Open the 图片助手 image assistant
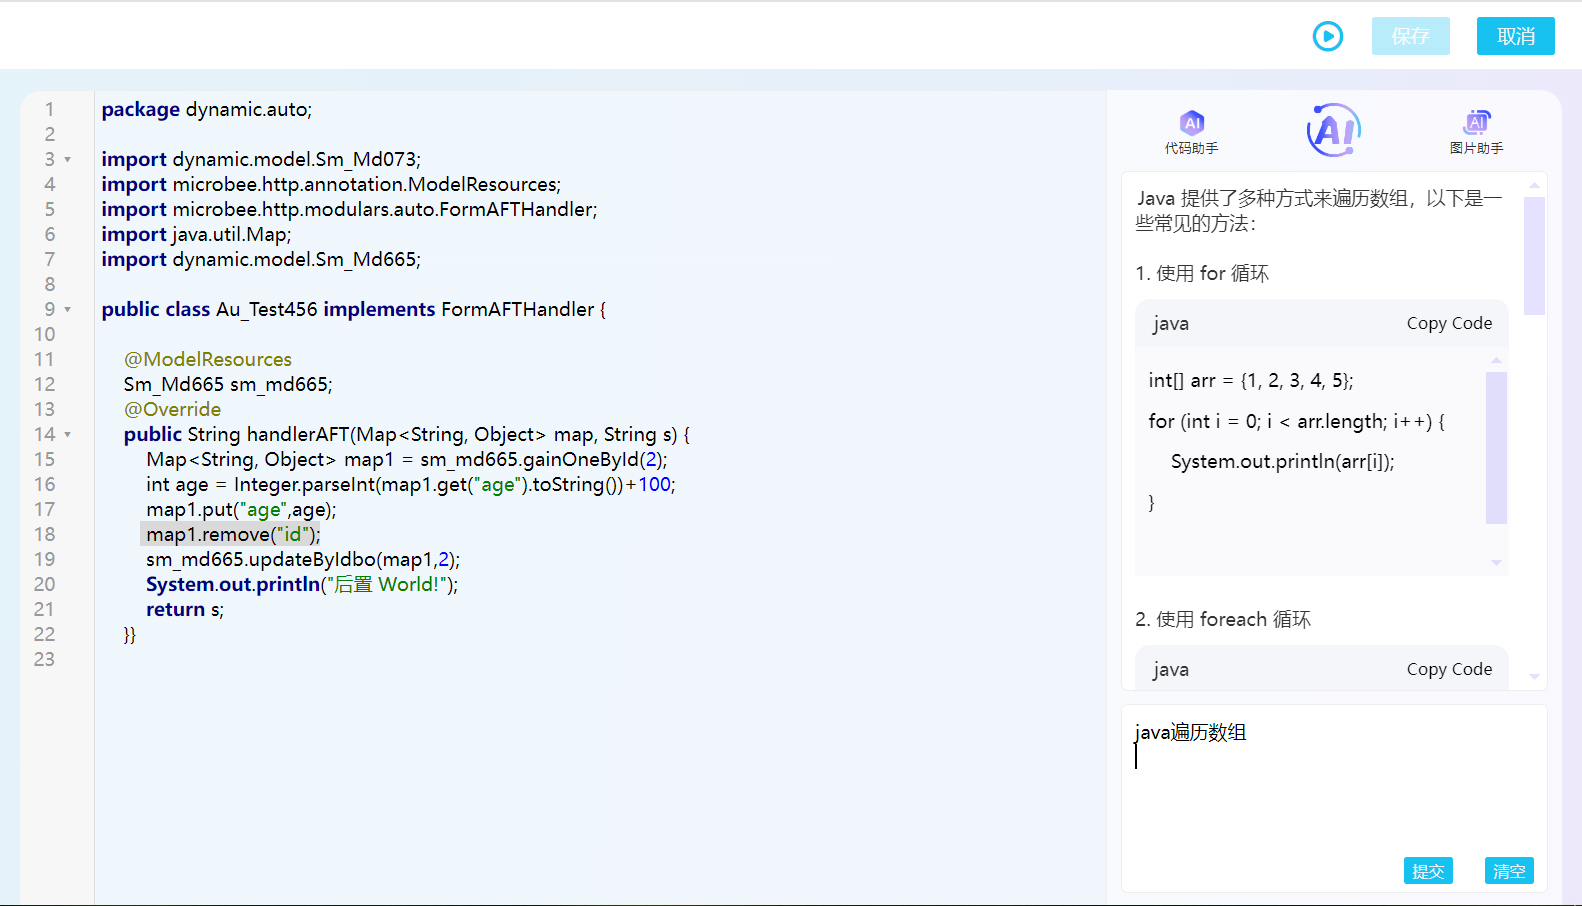The image size is (1582, 906). [x=1476, y=132]
